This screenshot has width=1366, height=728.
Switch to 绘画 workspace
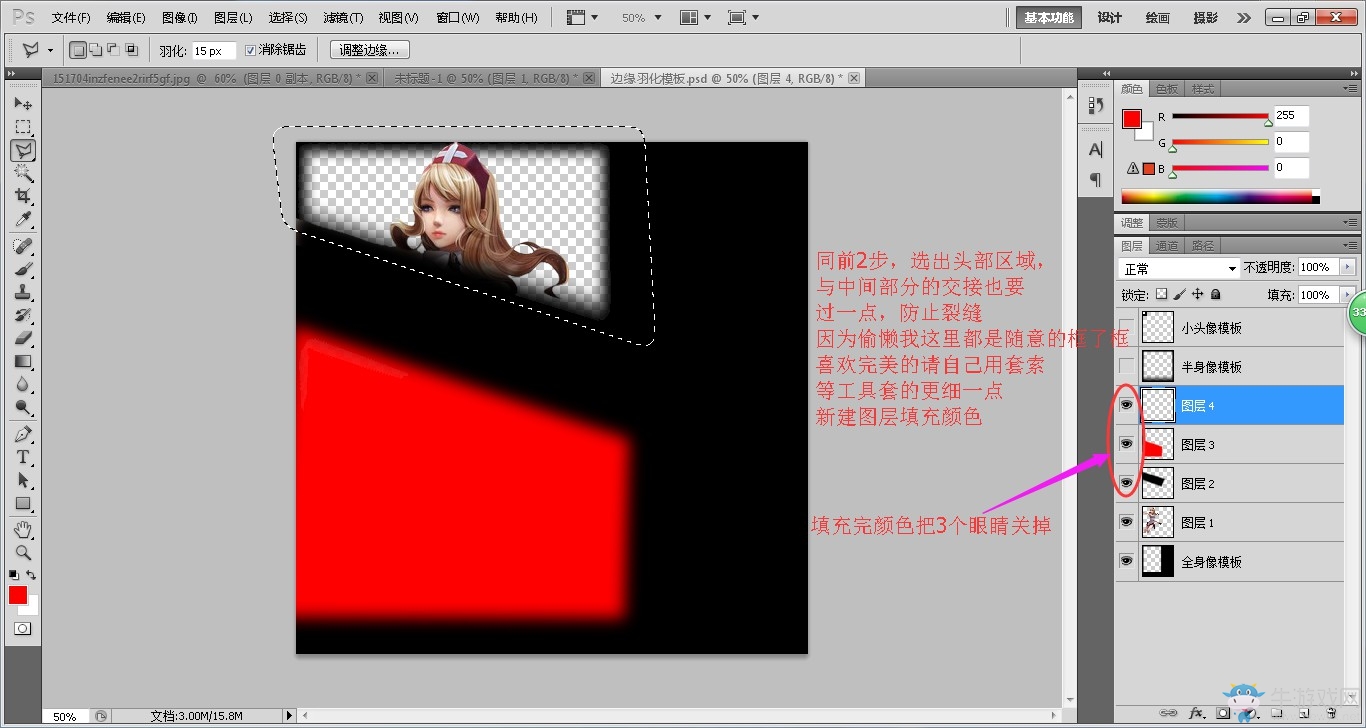(x=1158, y=18)
